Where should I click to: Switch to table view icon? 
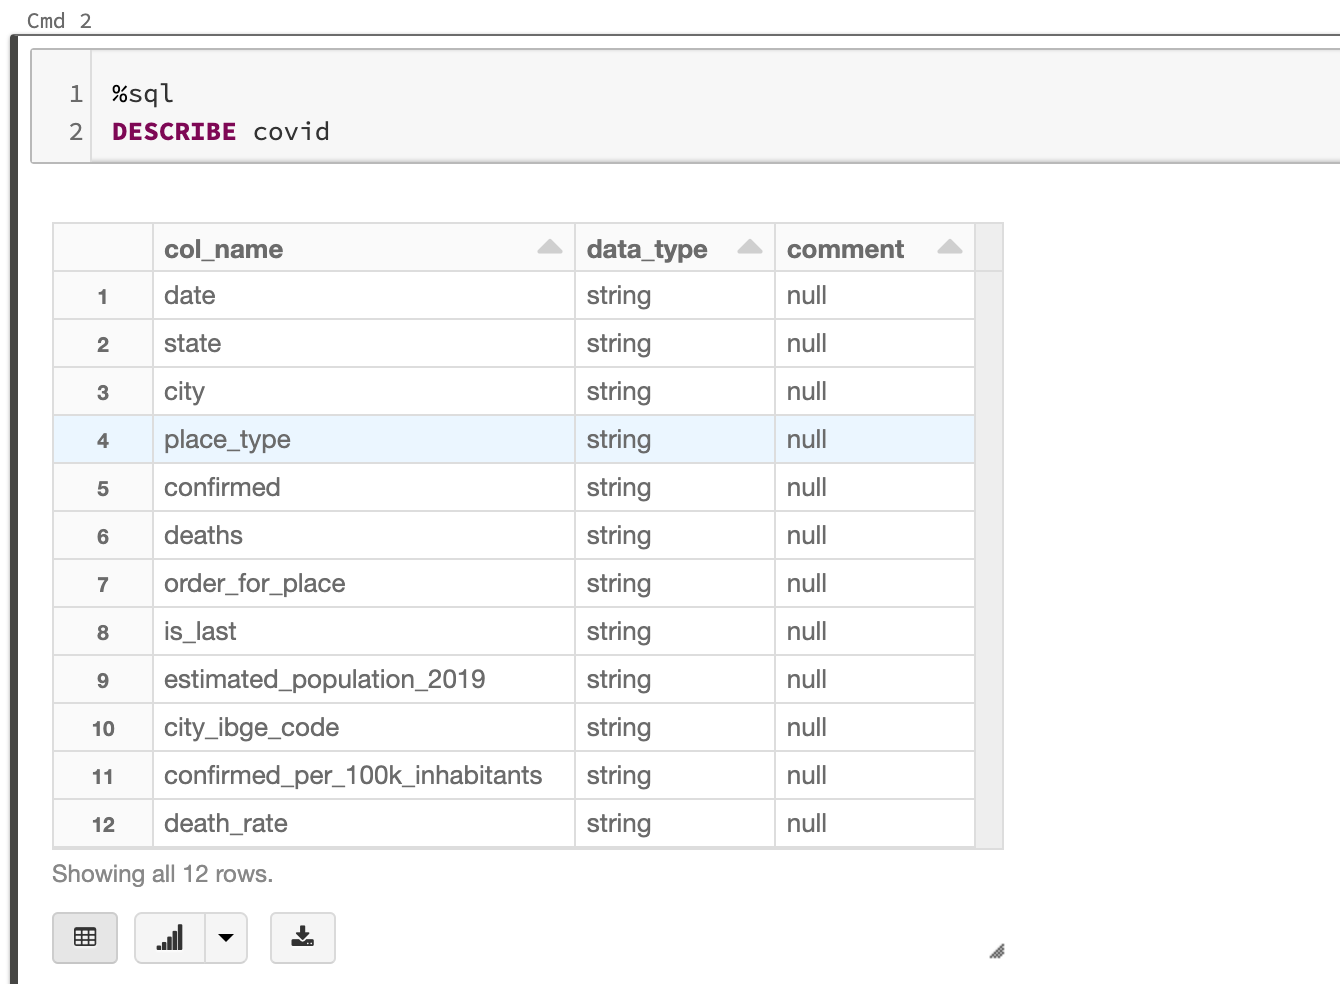[x=85, y=938]
